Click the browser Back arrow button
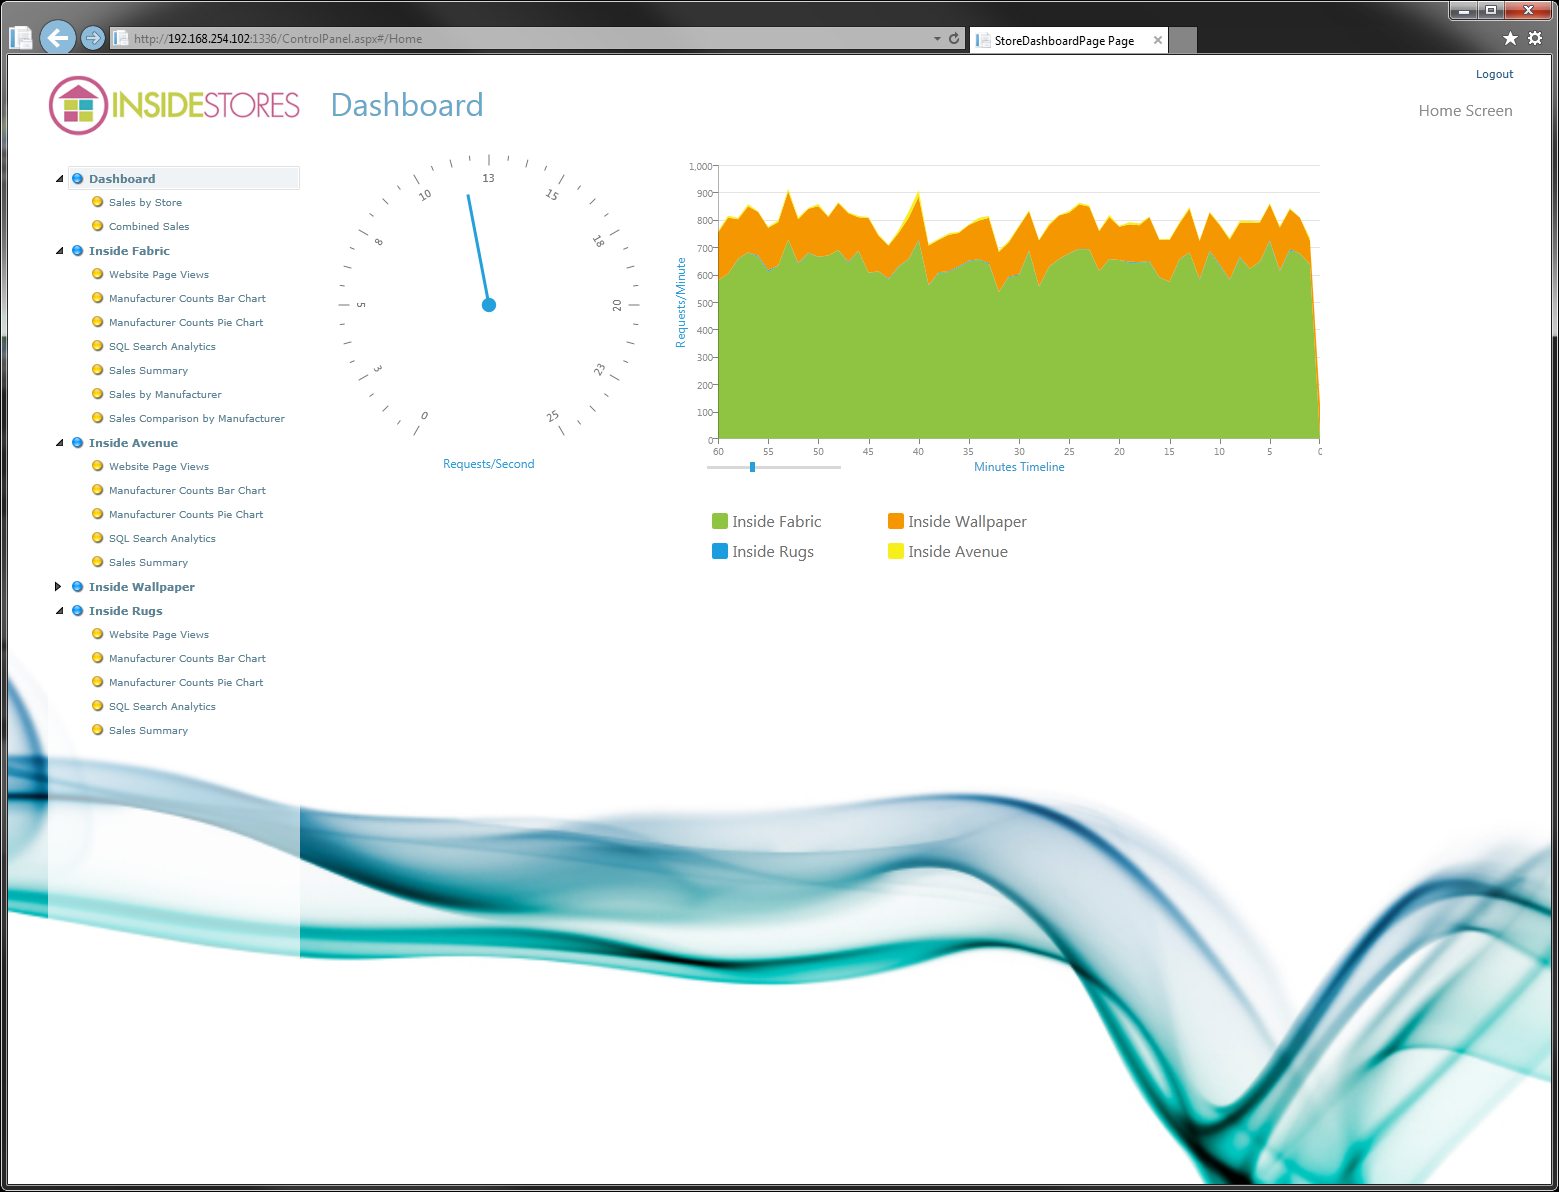The height and width of the screenshot is (1192, 1559). click(58, 38)
